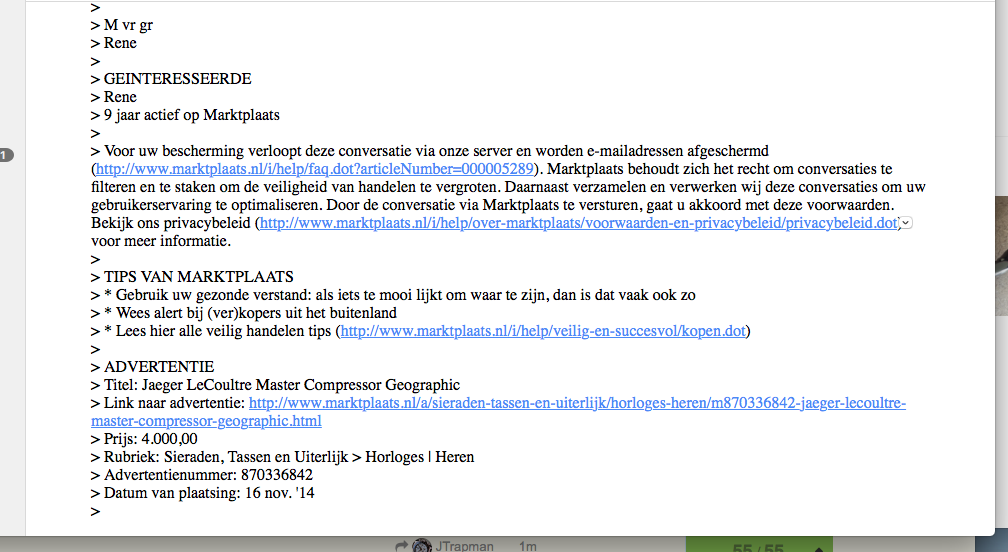Click the heading GEINTERESSEERDE
Image resolution: width=1008 pixels, height=552 pixels.
pos(177,79)
